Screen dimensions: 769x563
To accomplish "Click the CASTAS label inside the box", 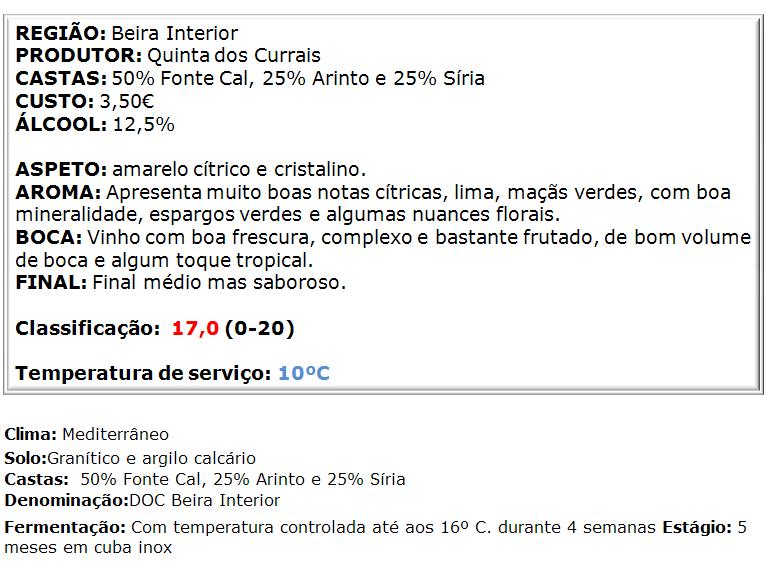I will pos(61,78).
